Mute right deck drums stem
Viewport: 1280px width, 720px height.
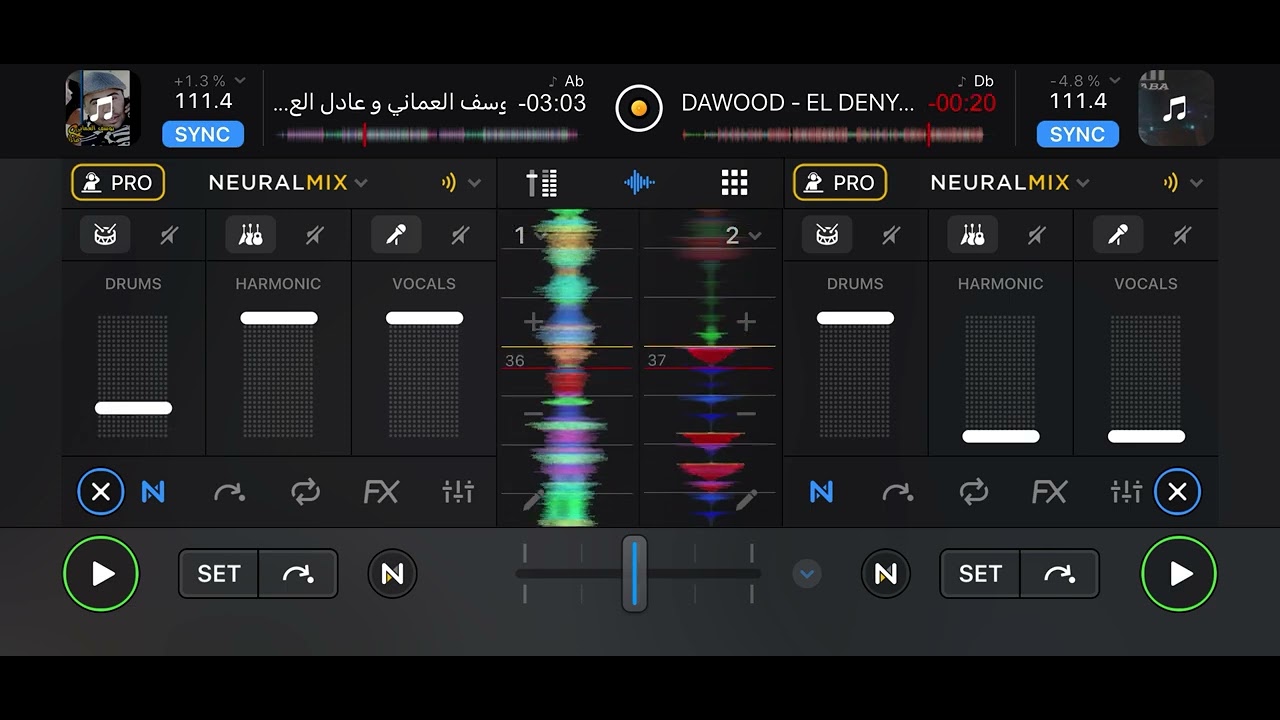pos(891,235)
